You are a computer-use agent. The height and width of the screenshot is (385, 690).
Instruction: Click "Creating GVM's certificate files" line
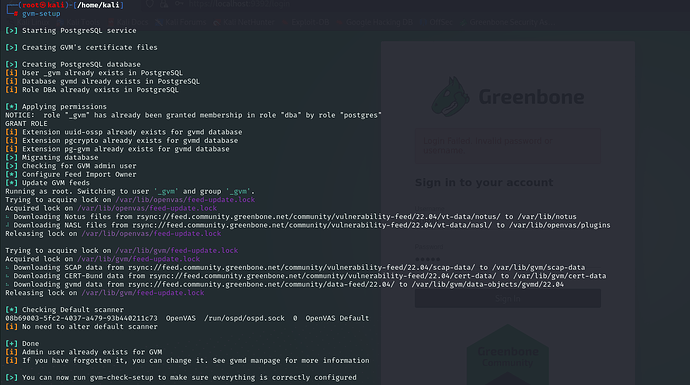[81, 48]
